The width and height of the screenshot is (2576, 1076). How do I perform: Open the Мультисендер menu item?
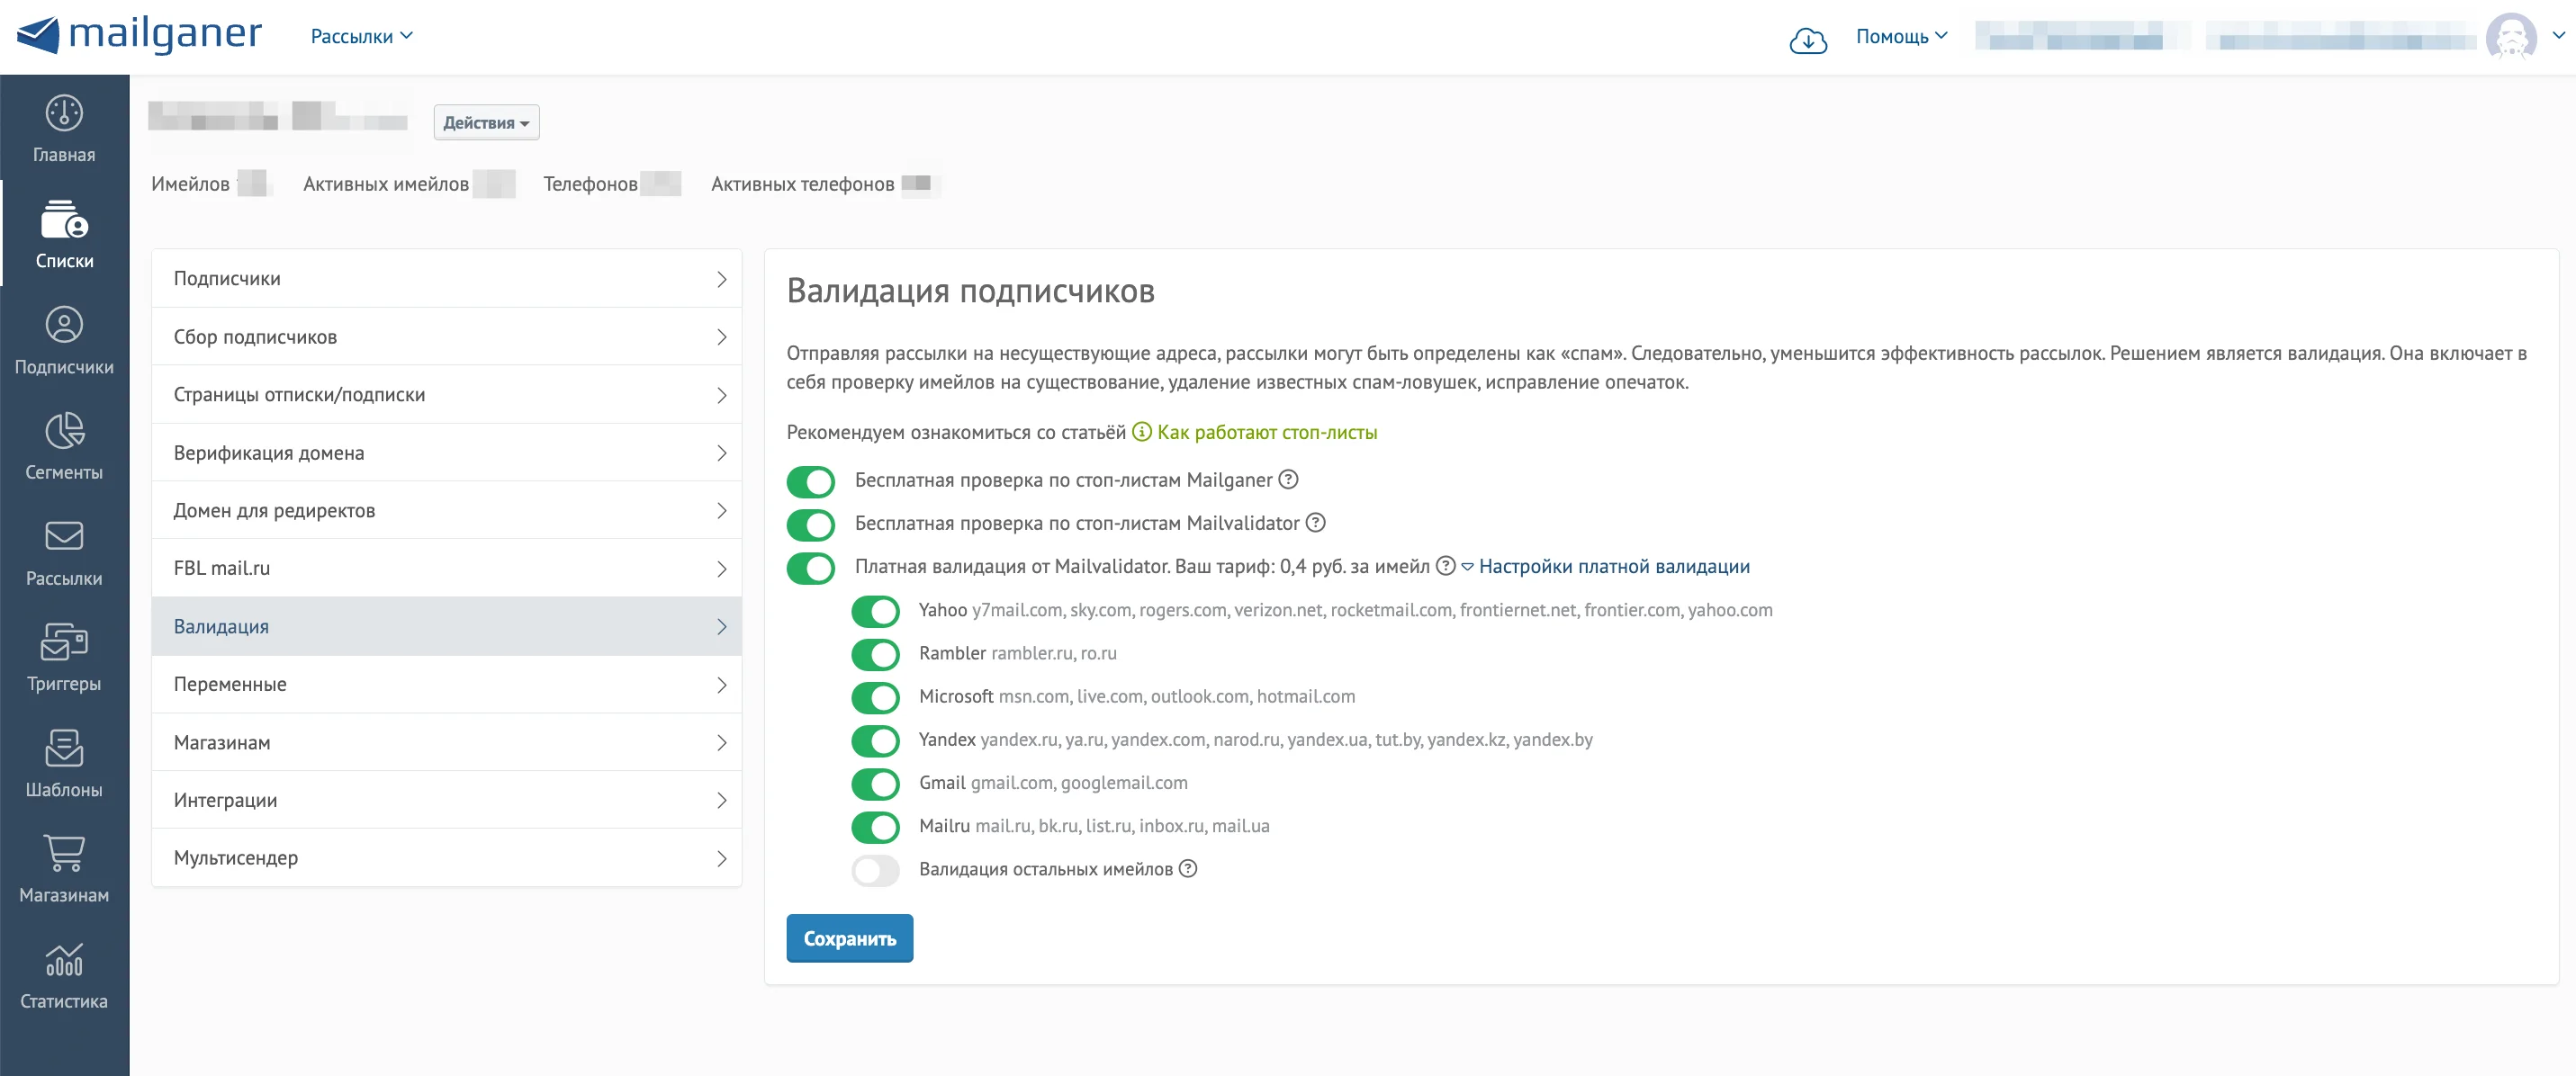(x=446, y=858)
